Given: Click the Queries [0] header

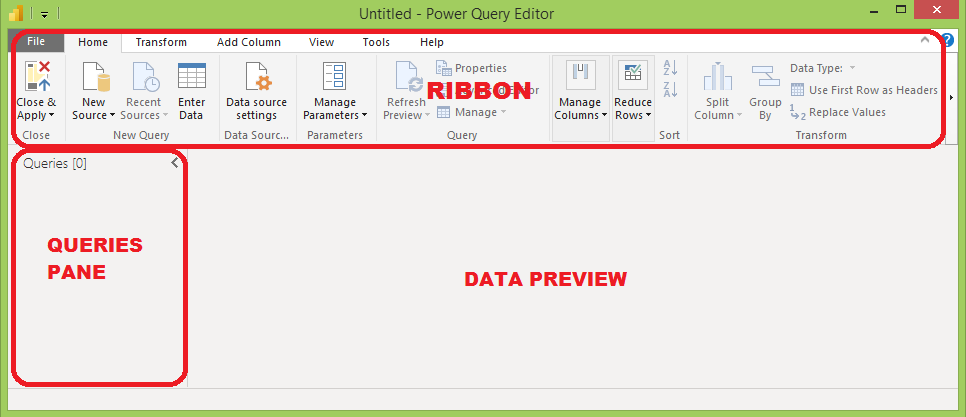Looking at the screenshot, I should tap(55, 164).
